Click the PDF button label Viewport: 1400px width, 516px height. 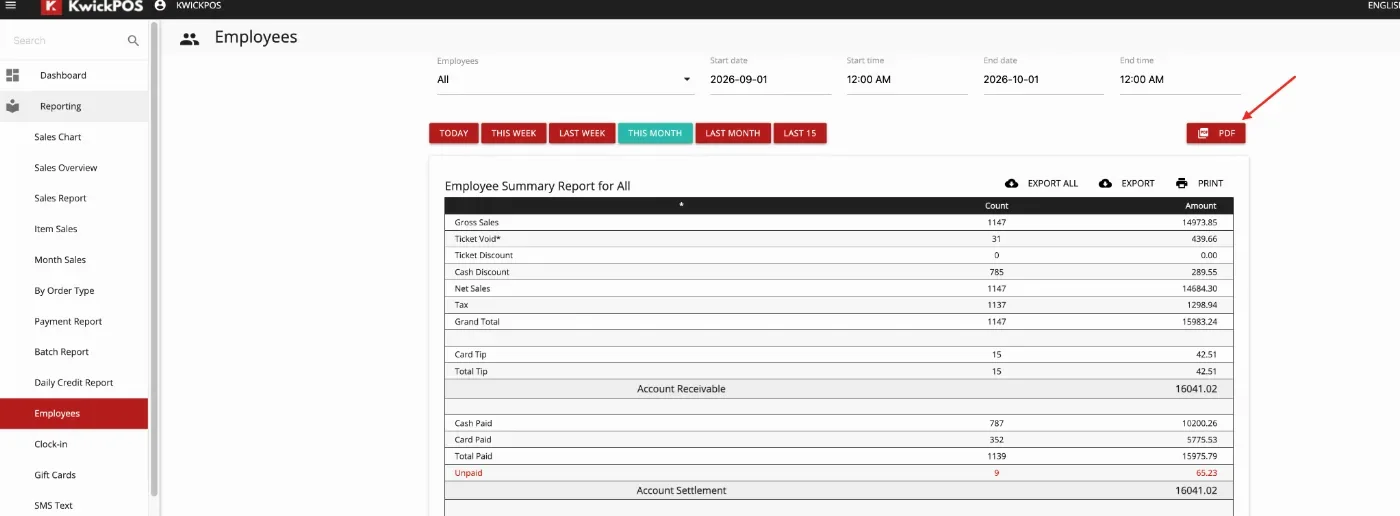tap(1227, 133)
